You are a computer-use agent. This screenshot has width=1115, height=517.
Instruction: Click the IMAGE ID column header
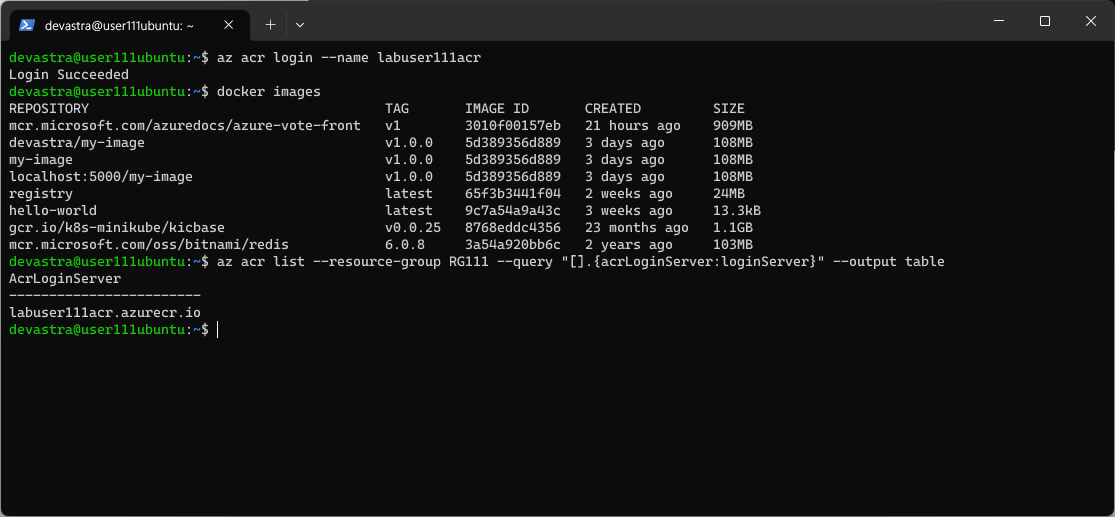coord(497,109)
